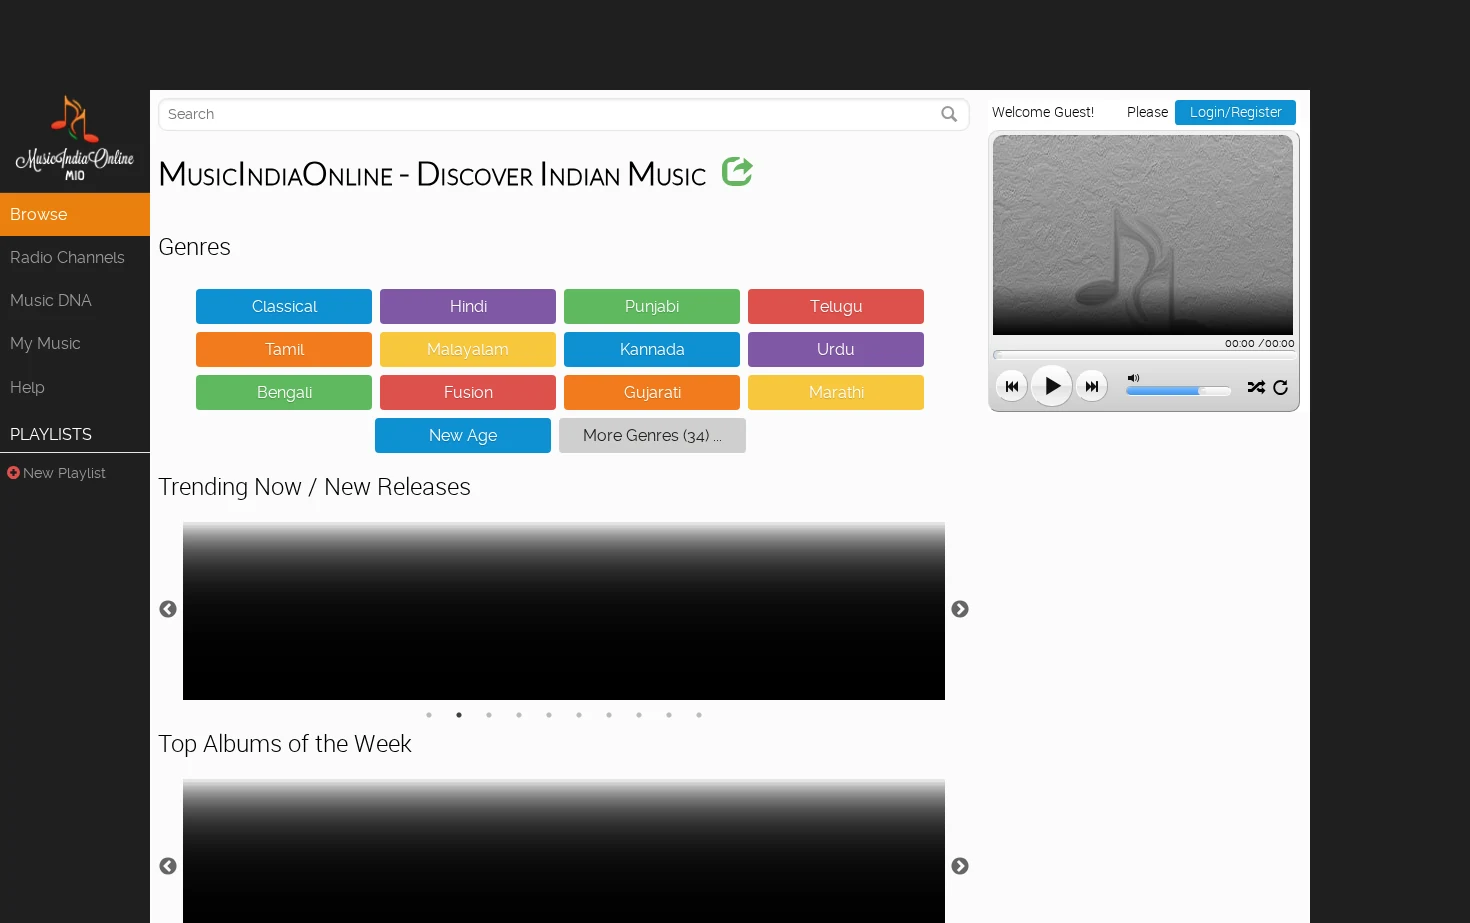
Task: Click the Login/Register button
Action: (x=1235, y=112)
